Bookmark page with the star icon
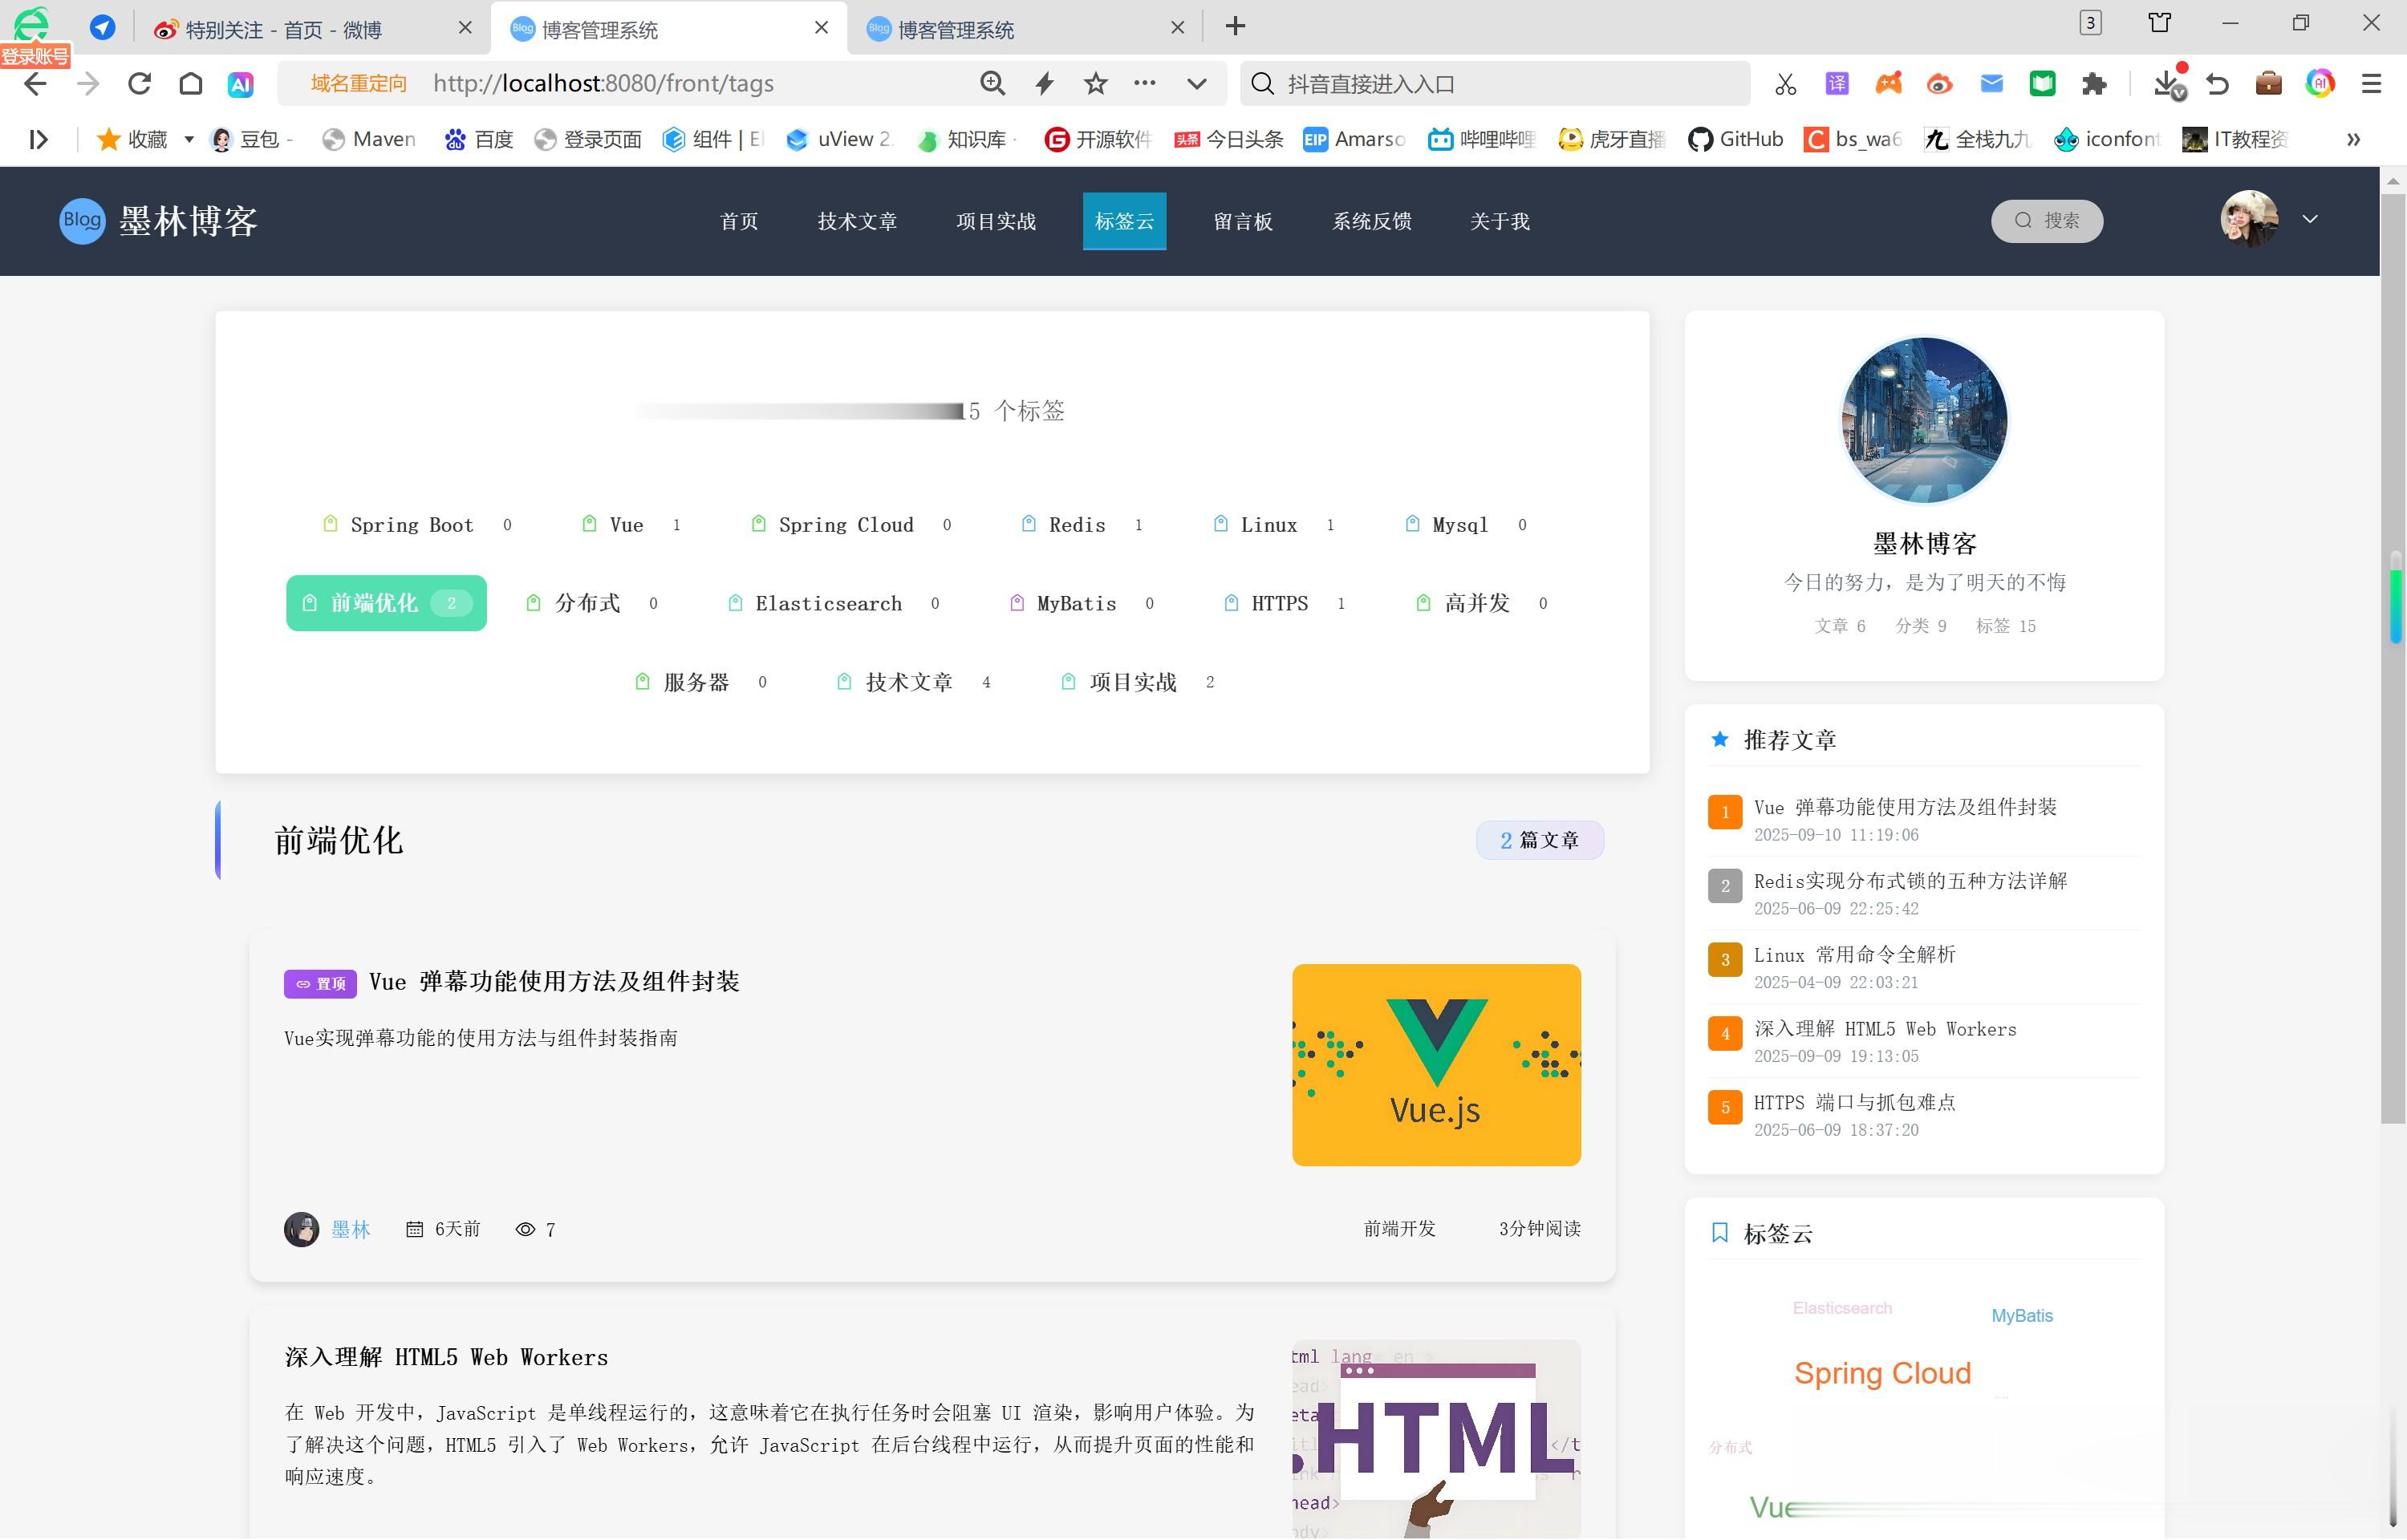The image size is (2407, 1540). tap(1096, 84)
